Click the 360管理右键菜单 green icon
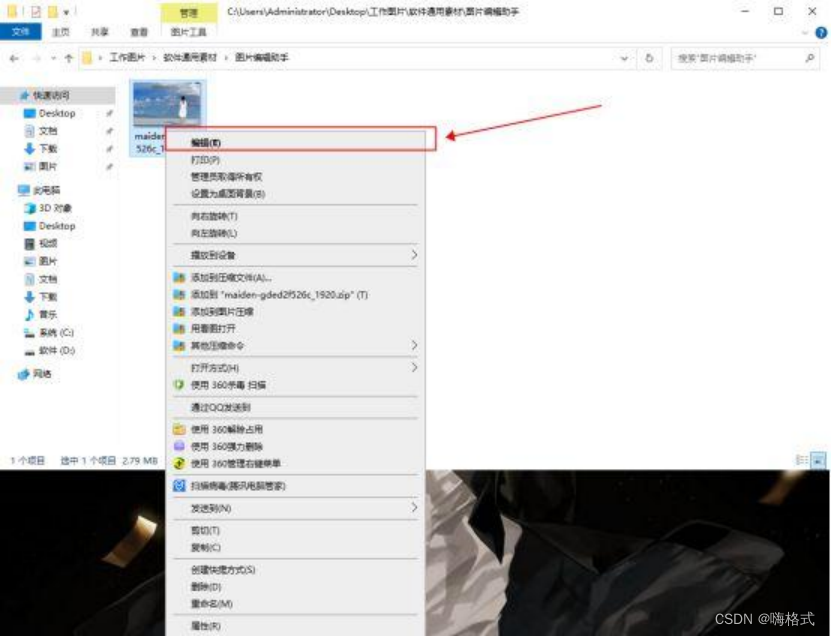The image size is (831, 636). 179,463
